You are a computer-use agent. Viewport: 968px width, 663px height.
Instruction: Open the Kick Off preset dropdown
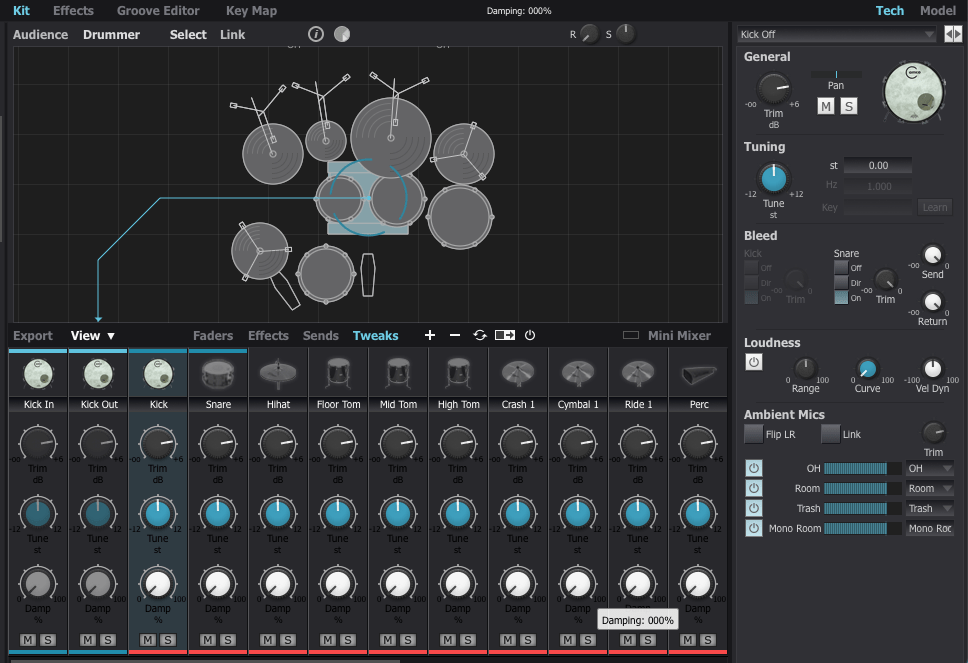click(x=837, y=34)
